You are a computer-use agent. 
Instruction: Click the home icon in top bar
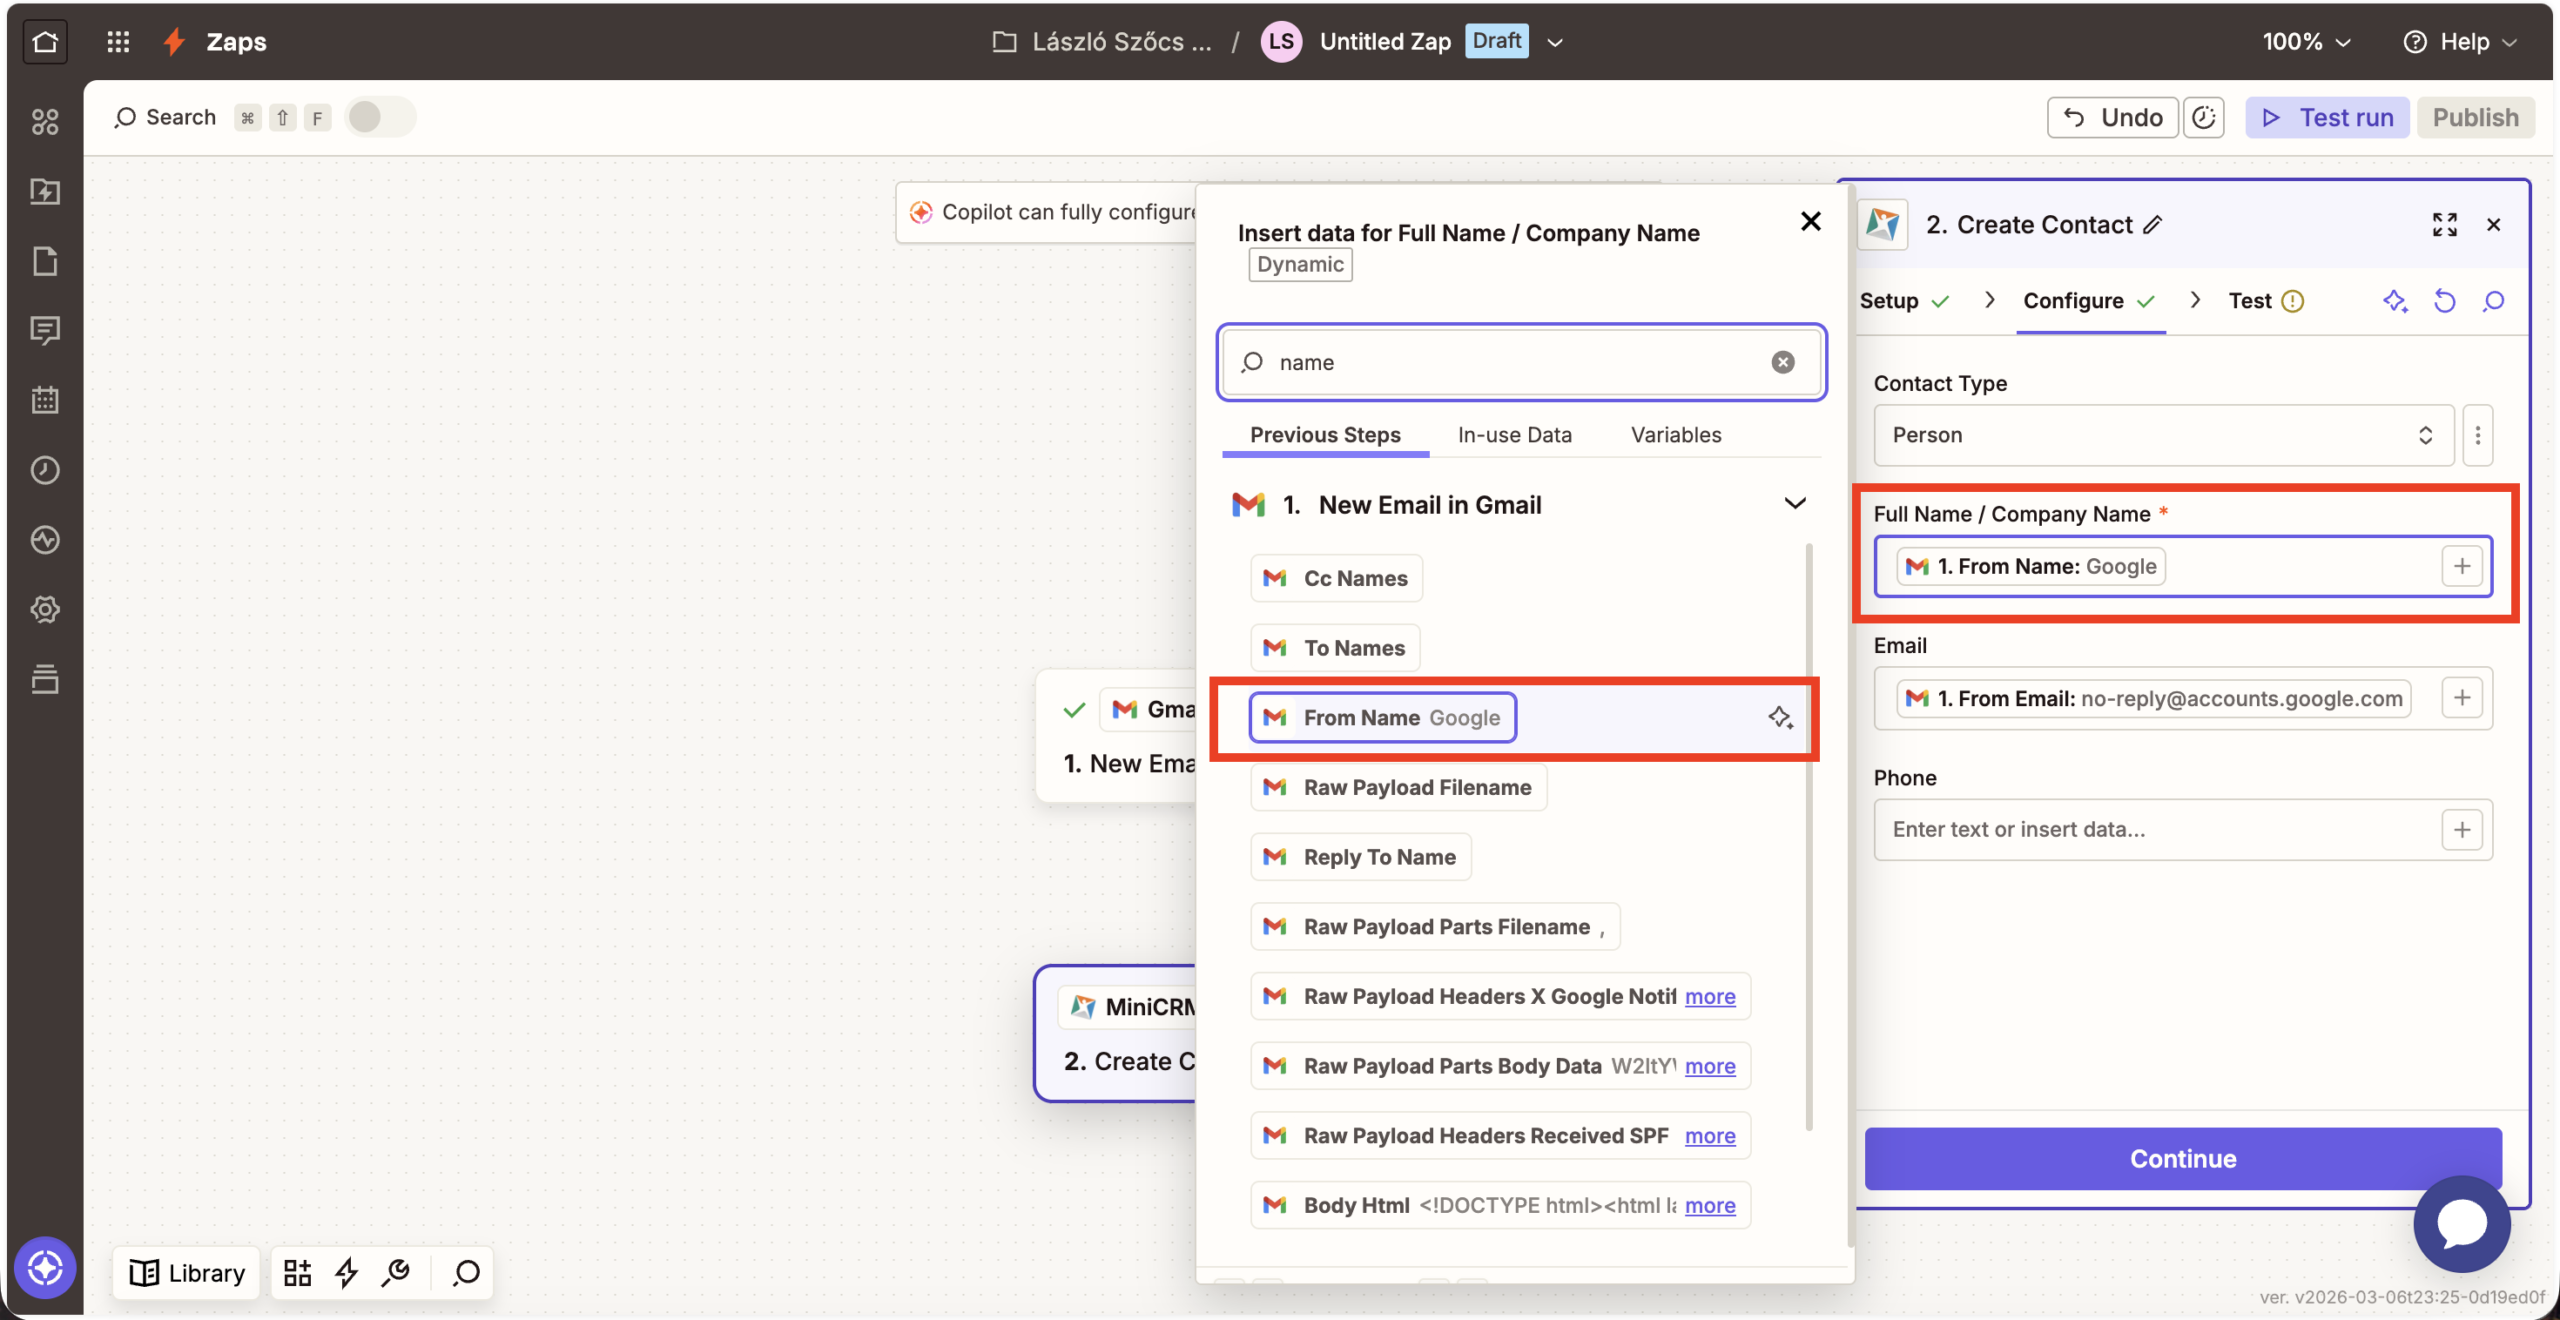(x=45, y=41)
